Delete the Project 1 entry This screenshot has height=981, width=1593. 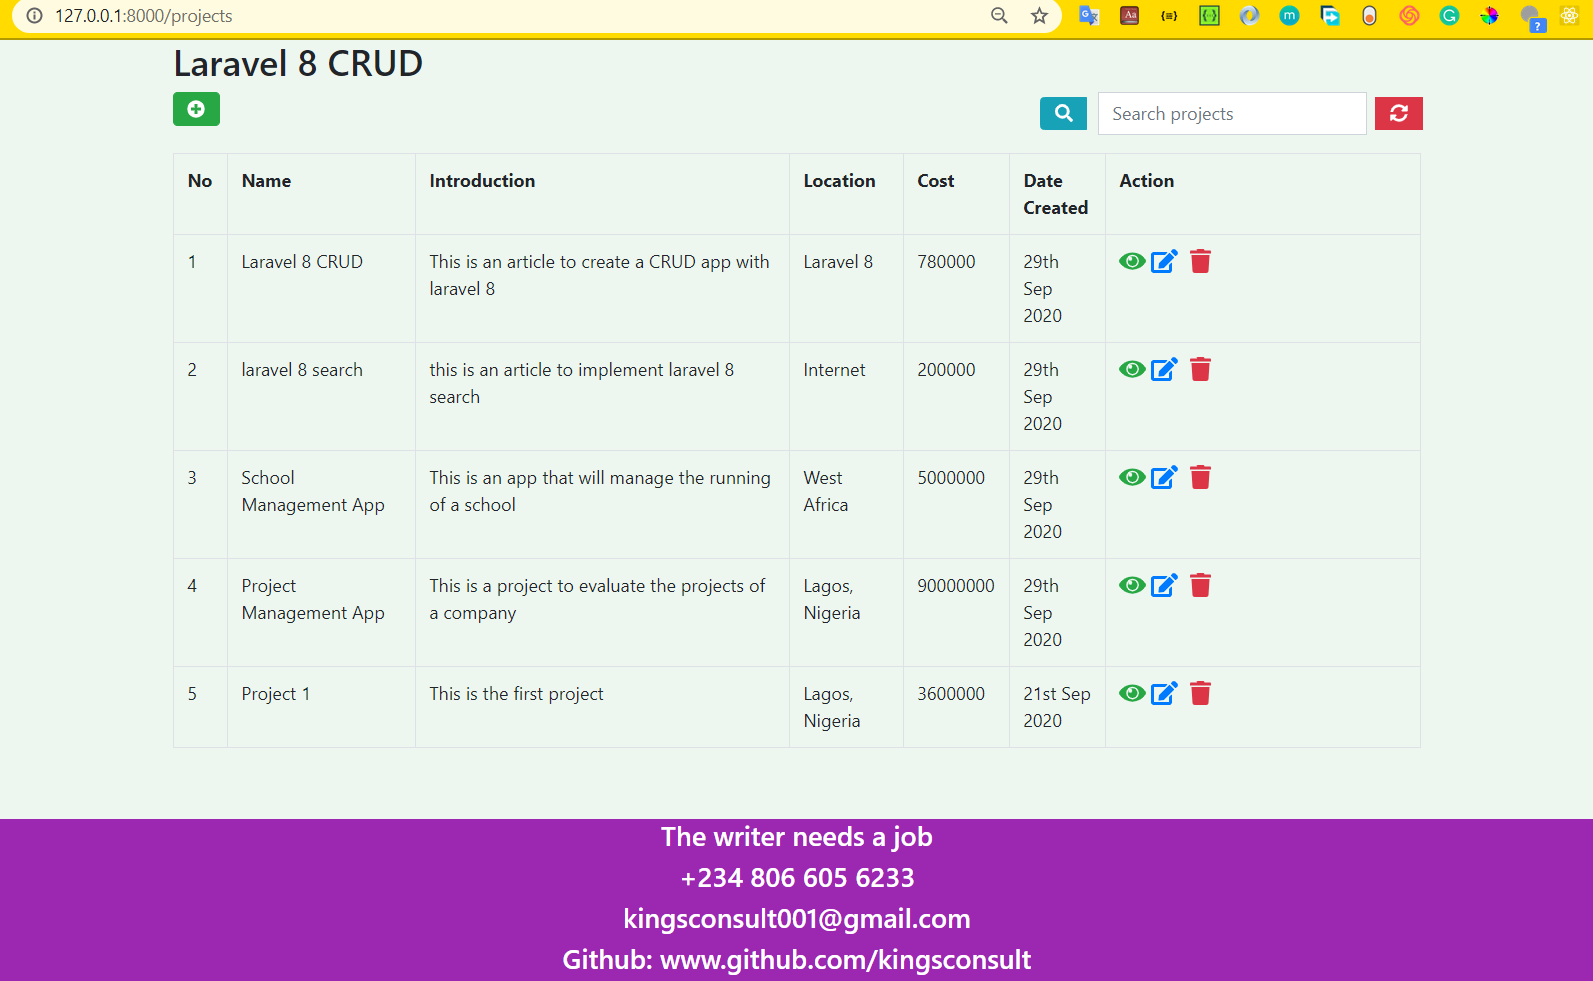tap(1201, 693)
